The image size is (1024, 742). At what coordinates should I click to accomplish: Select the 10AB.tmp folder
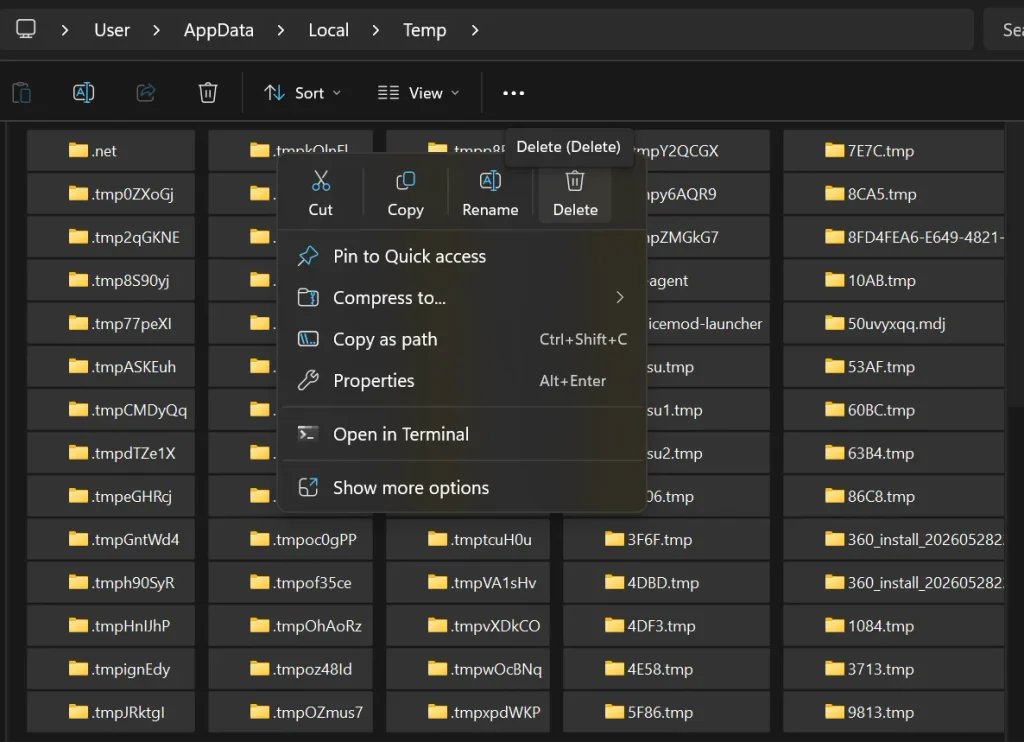coord(893,280)
